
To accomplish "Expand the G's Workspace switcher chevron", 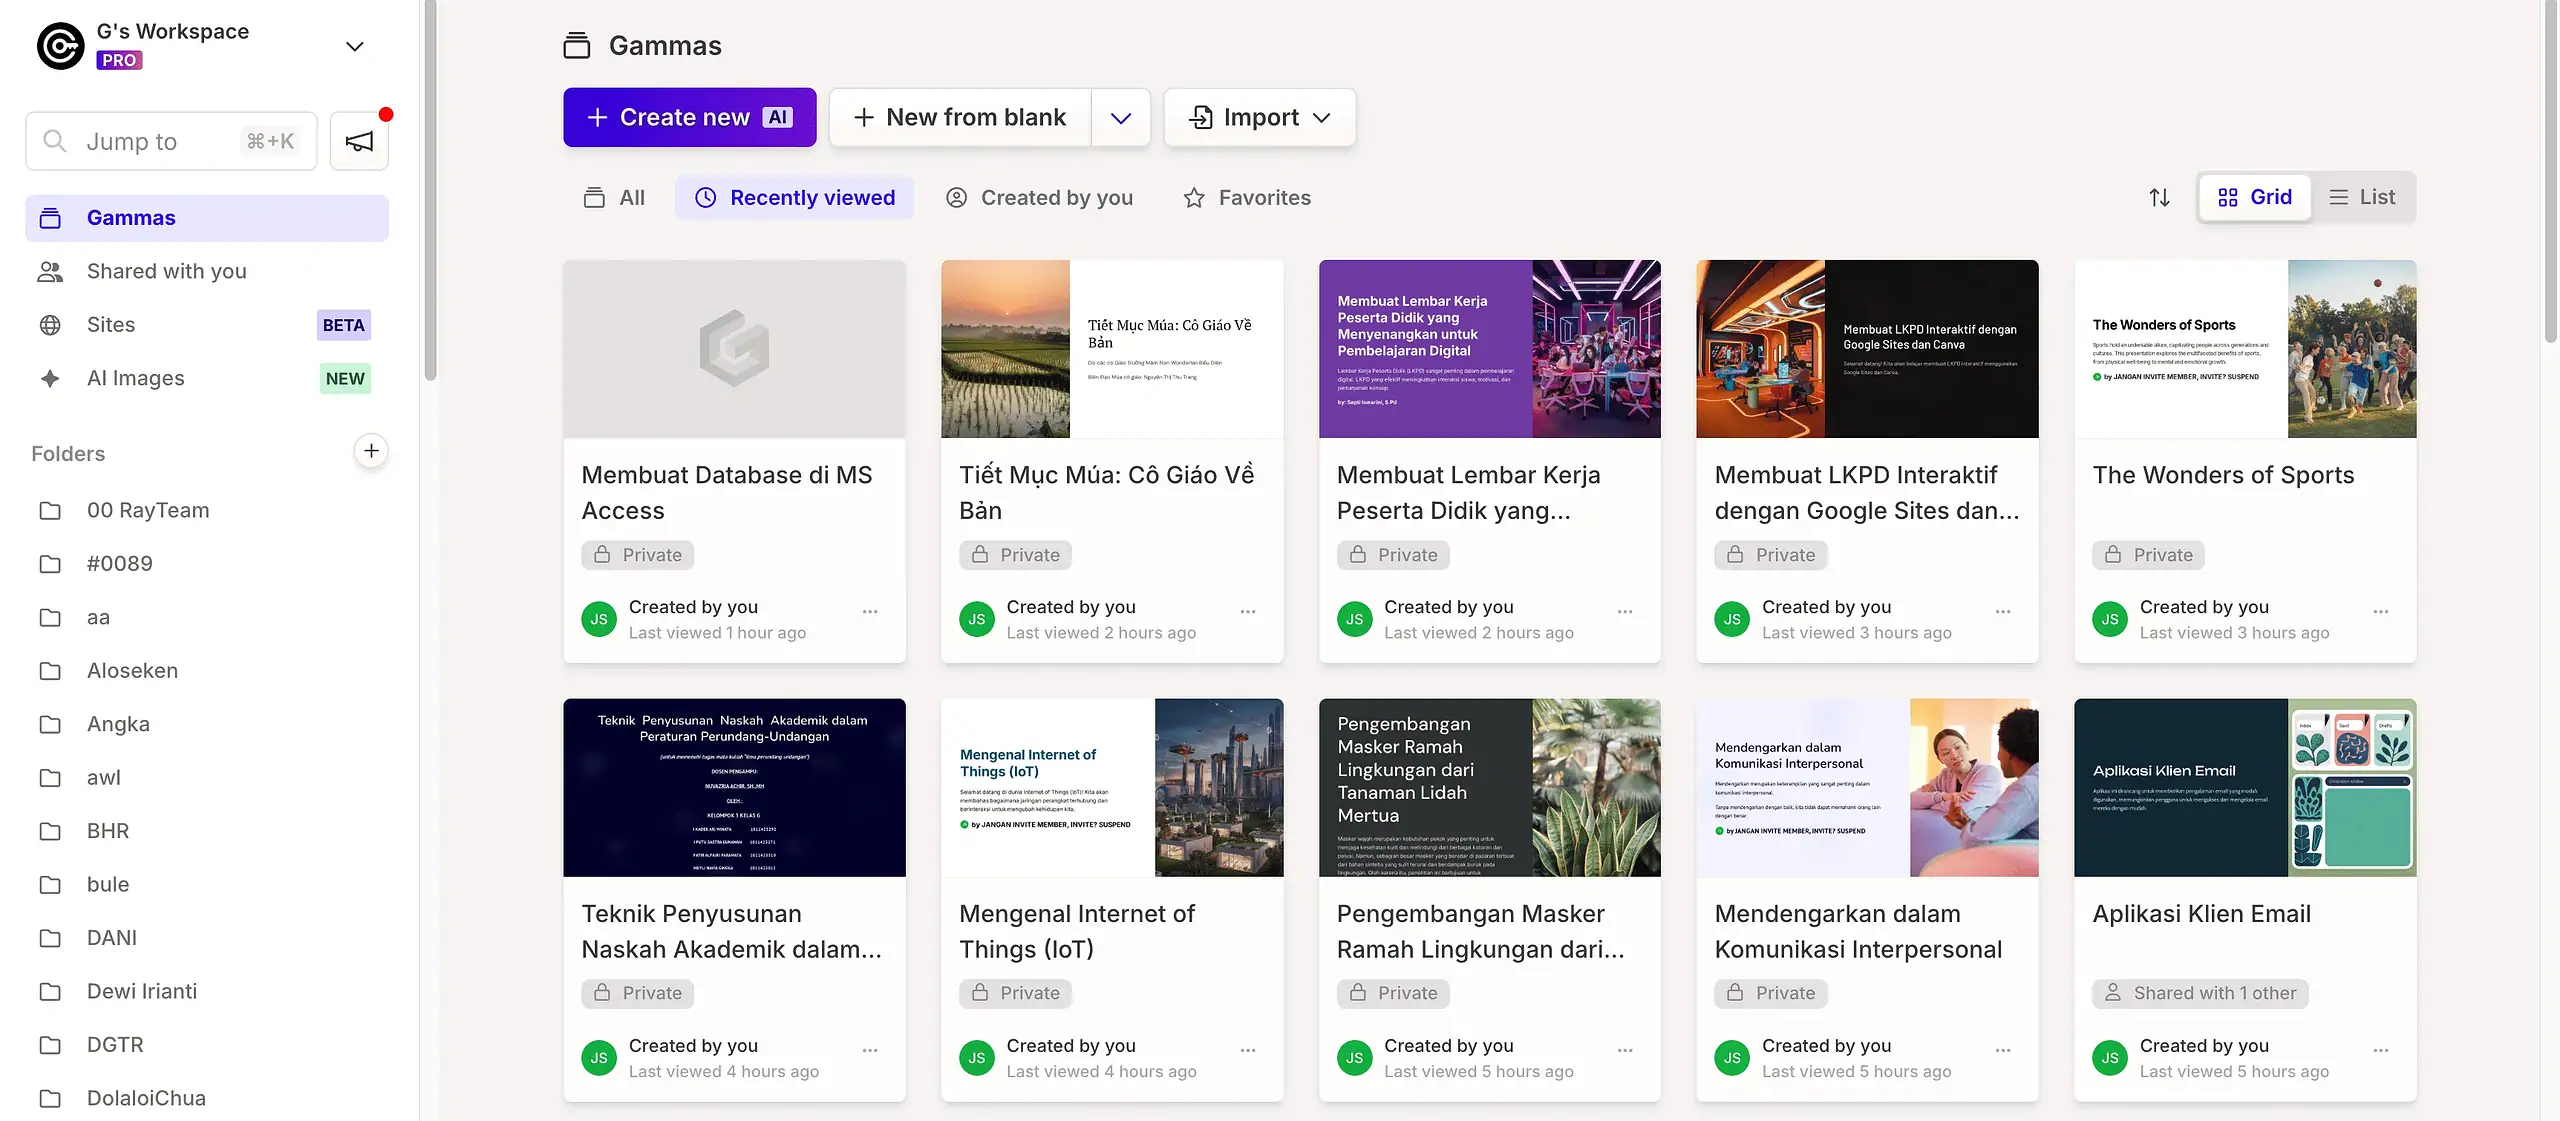I will pos(354,47).
